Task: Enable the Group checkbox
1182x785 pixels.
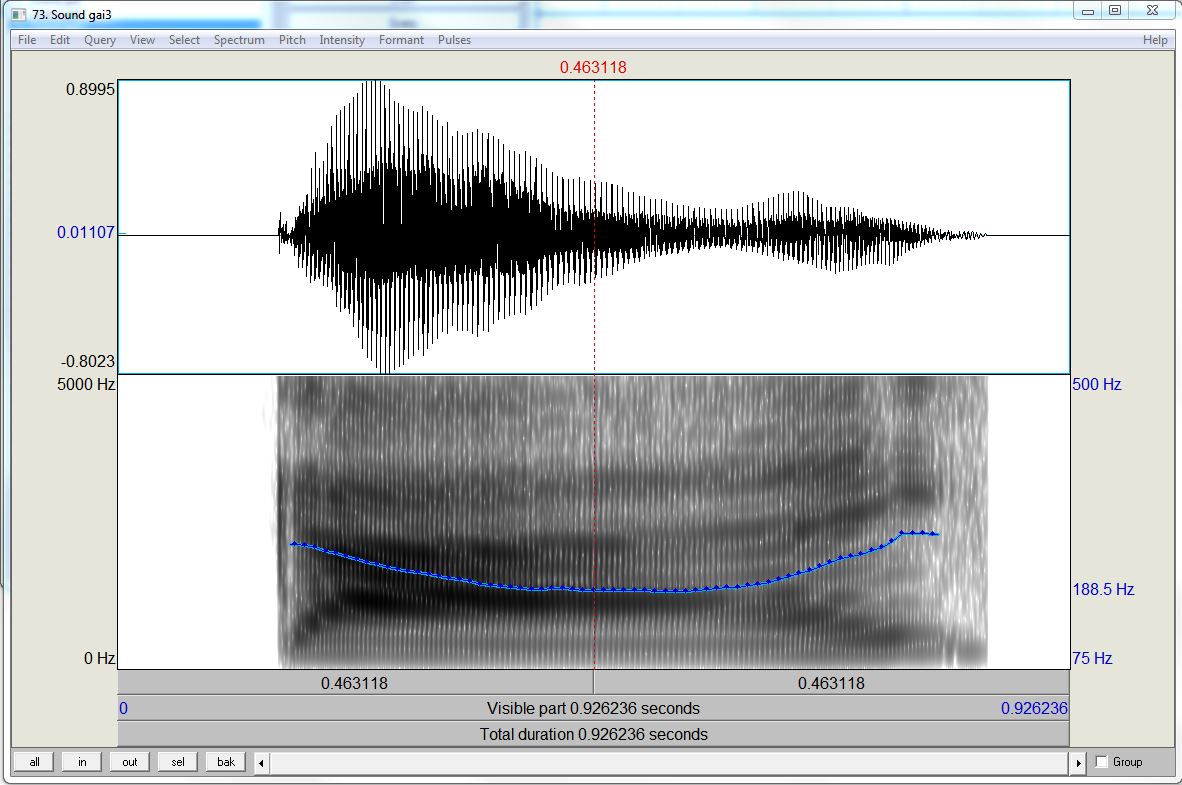Action: coord(1101,762)
